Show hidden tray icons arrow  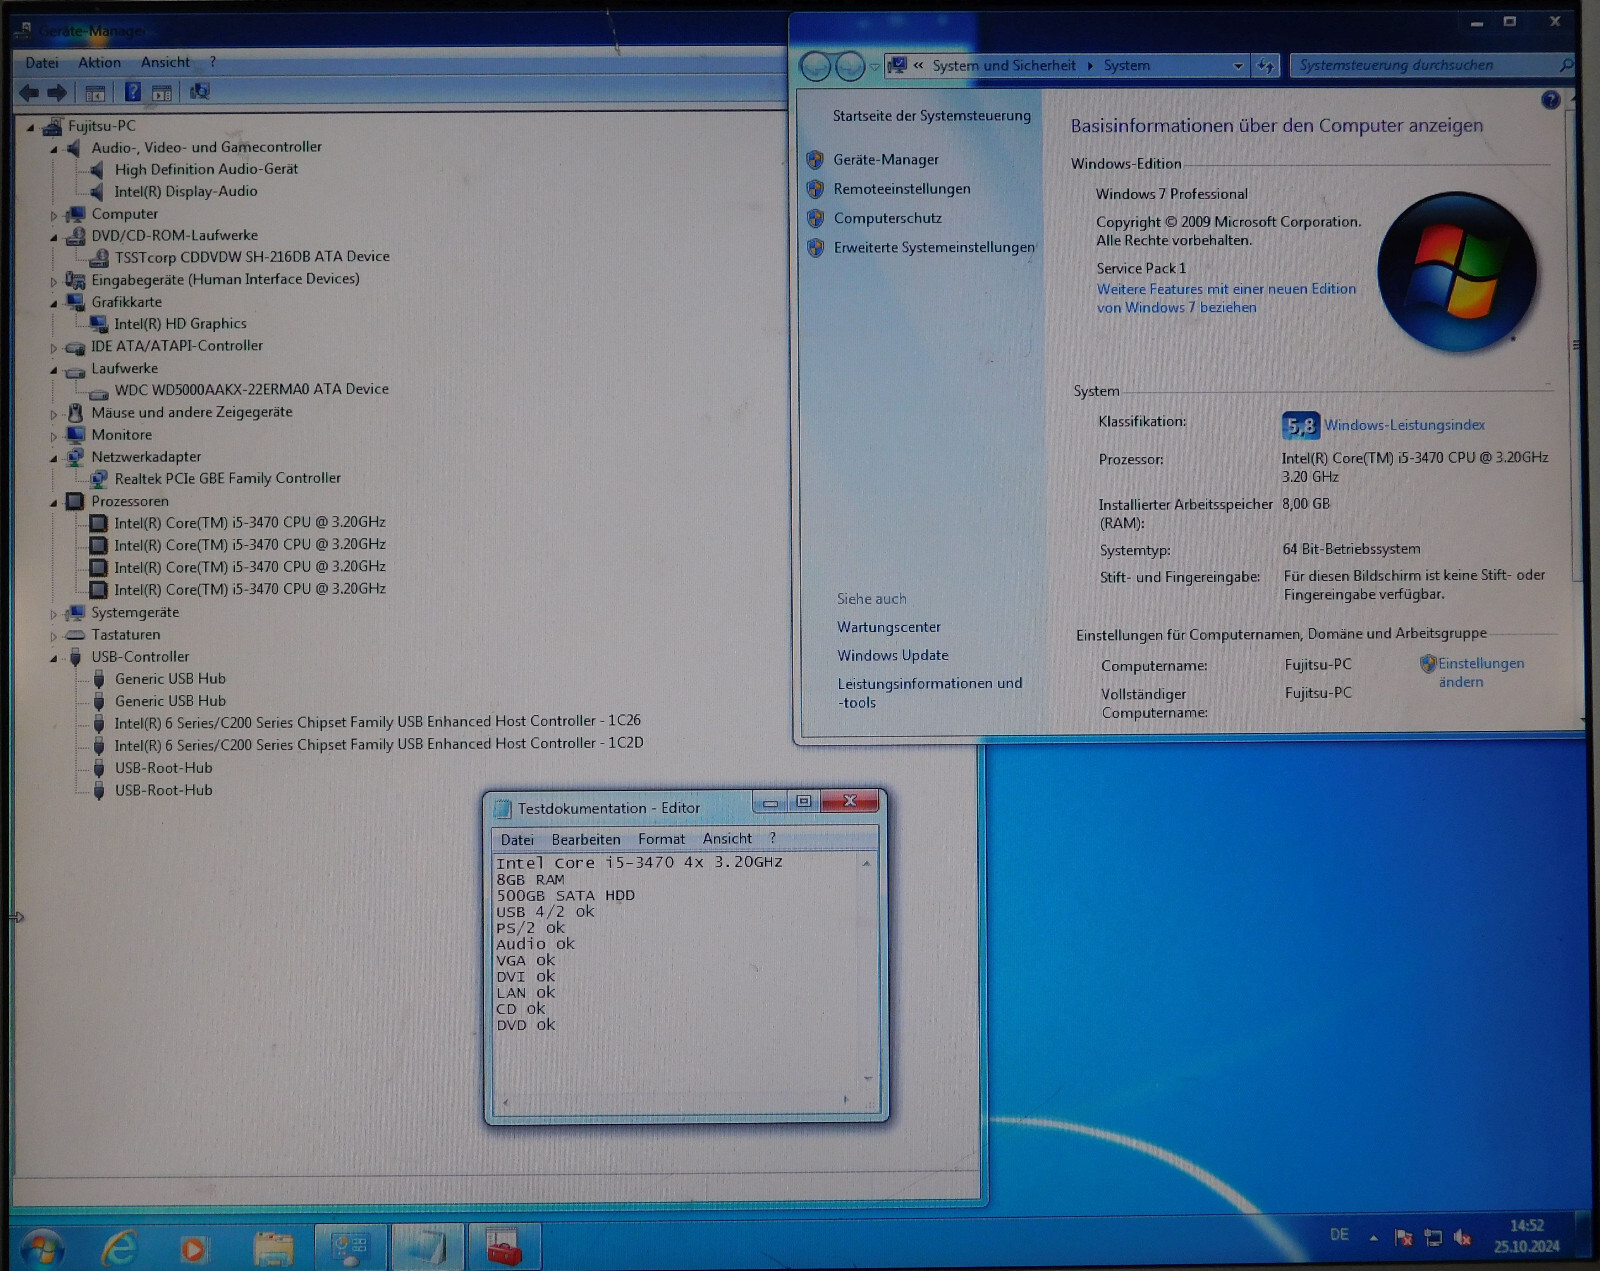click(x=1373, y=1238)
